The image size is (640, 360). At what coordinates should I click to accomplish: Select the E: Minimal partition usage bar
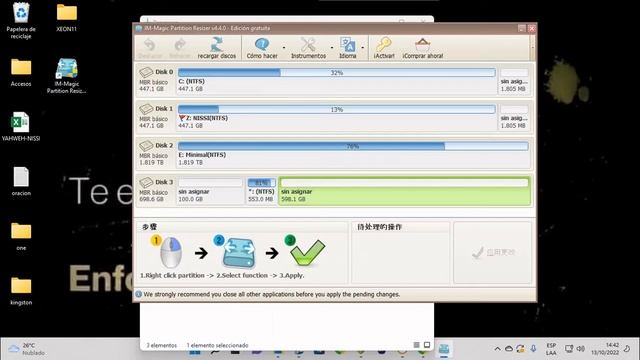353,146
